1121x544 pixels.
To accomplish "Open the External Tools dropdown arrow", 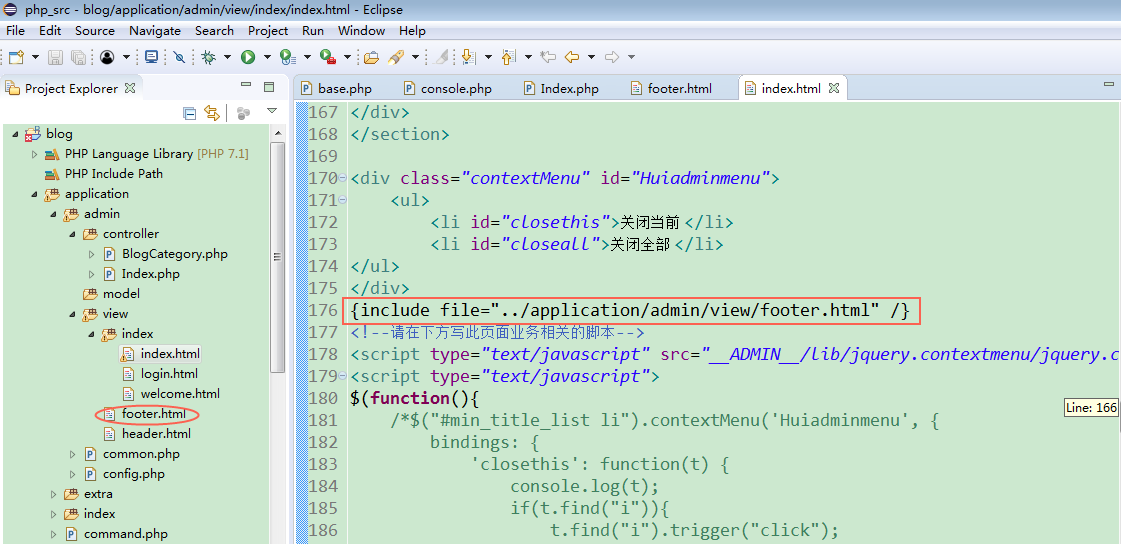I will pyautogui.click(x=347, y=57).
